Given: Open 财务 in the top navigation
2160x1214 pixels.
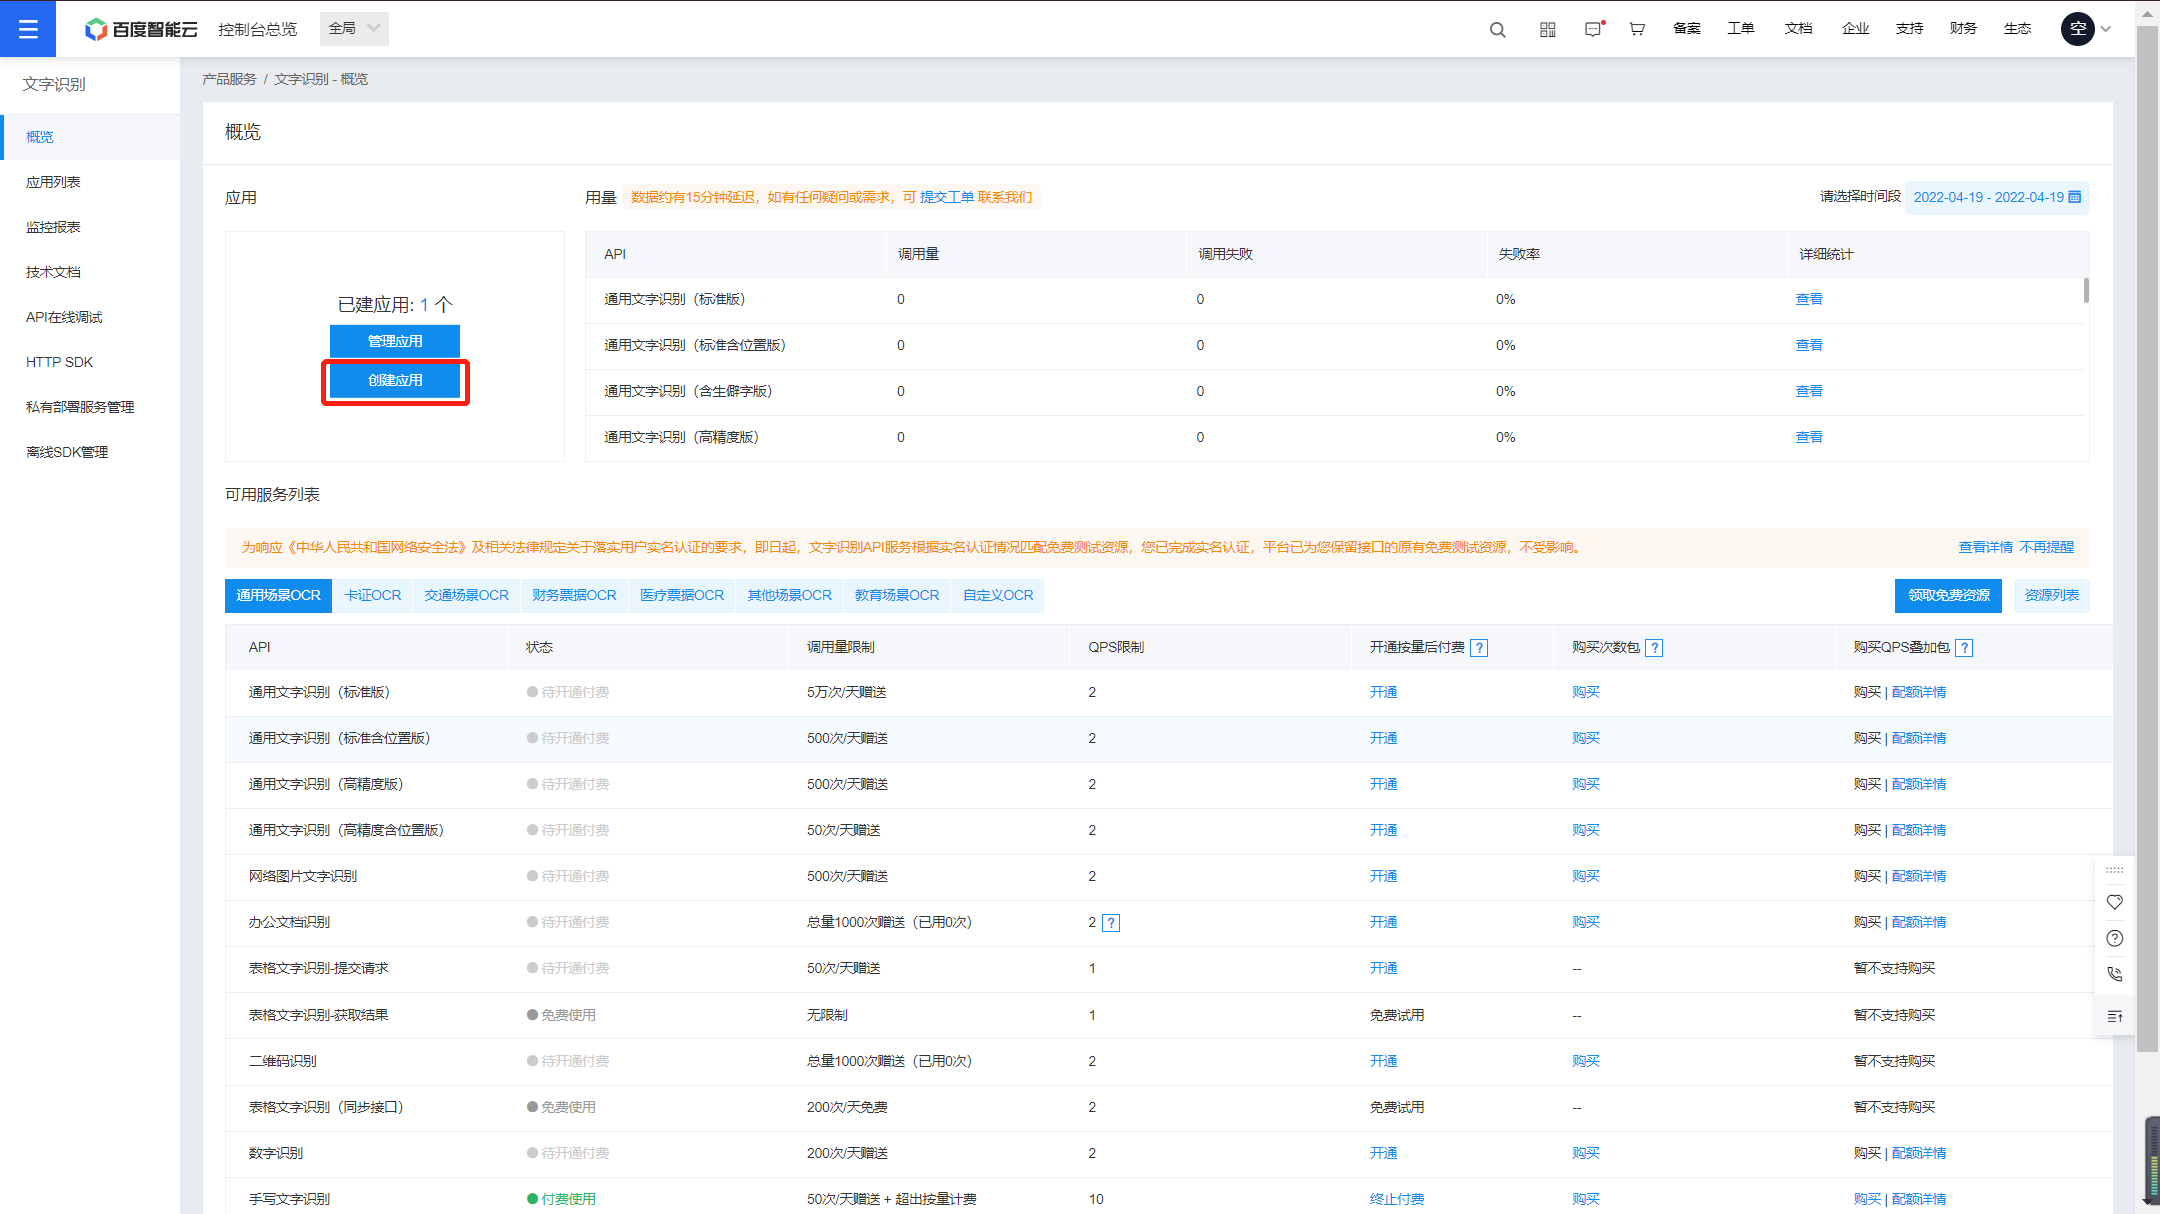Looking at the screenshot, I should (x=1963, y=28).
